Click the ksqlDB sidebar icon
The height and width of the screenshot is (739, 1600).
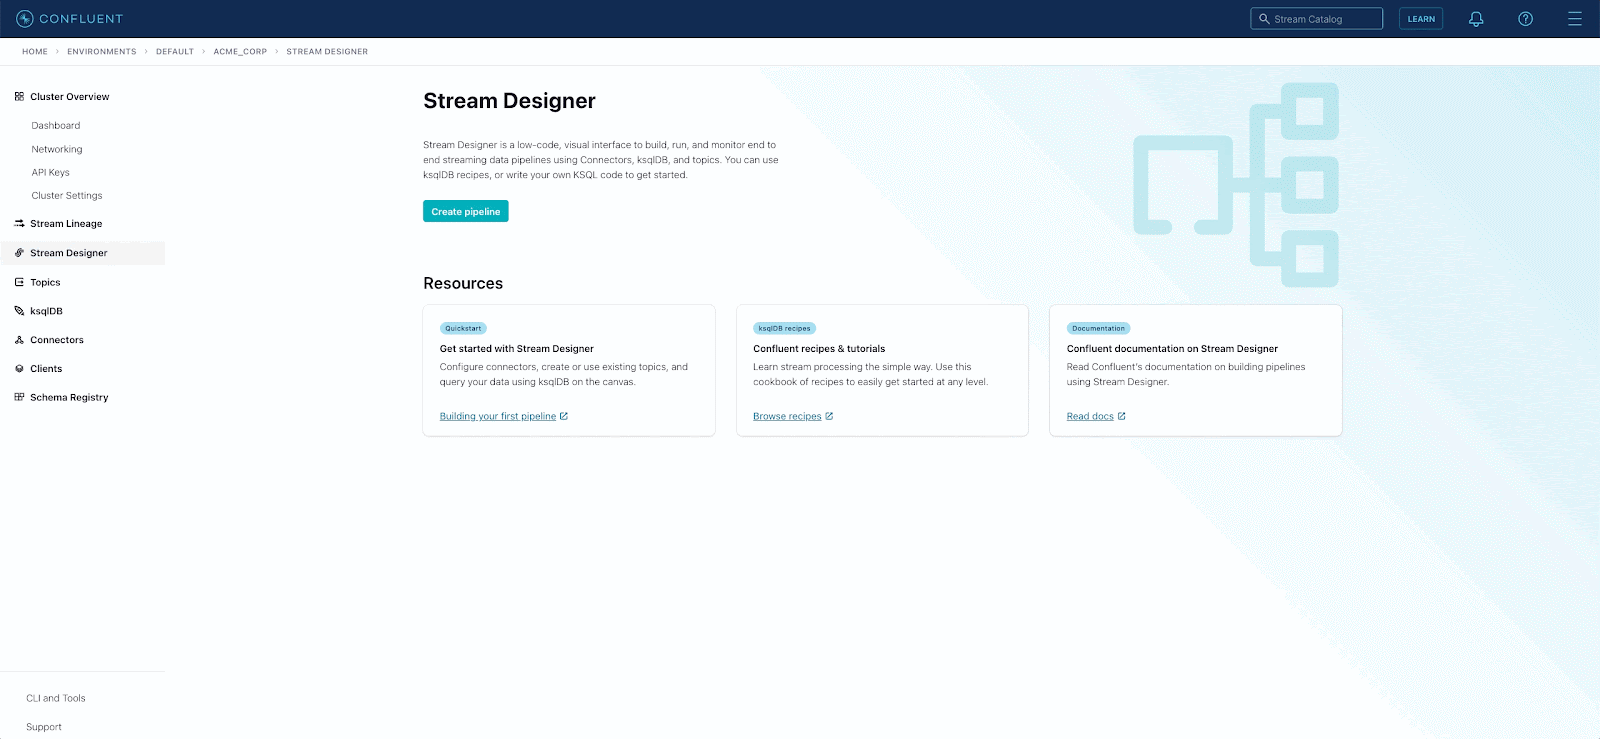pos(19,311)
